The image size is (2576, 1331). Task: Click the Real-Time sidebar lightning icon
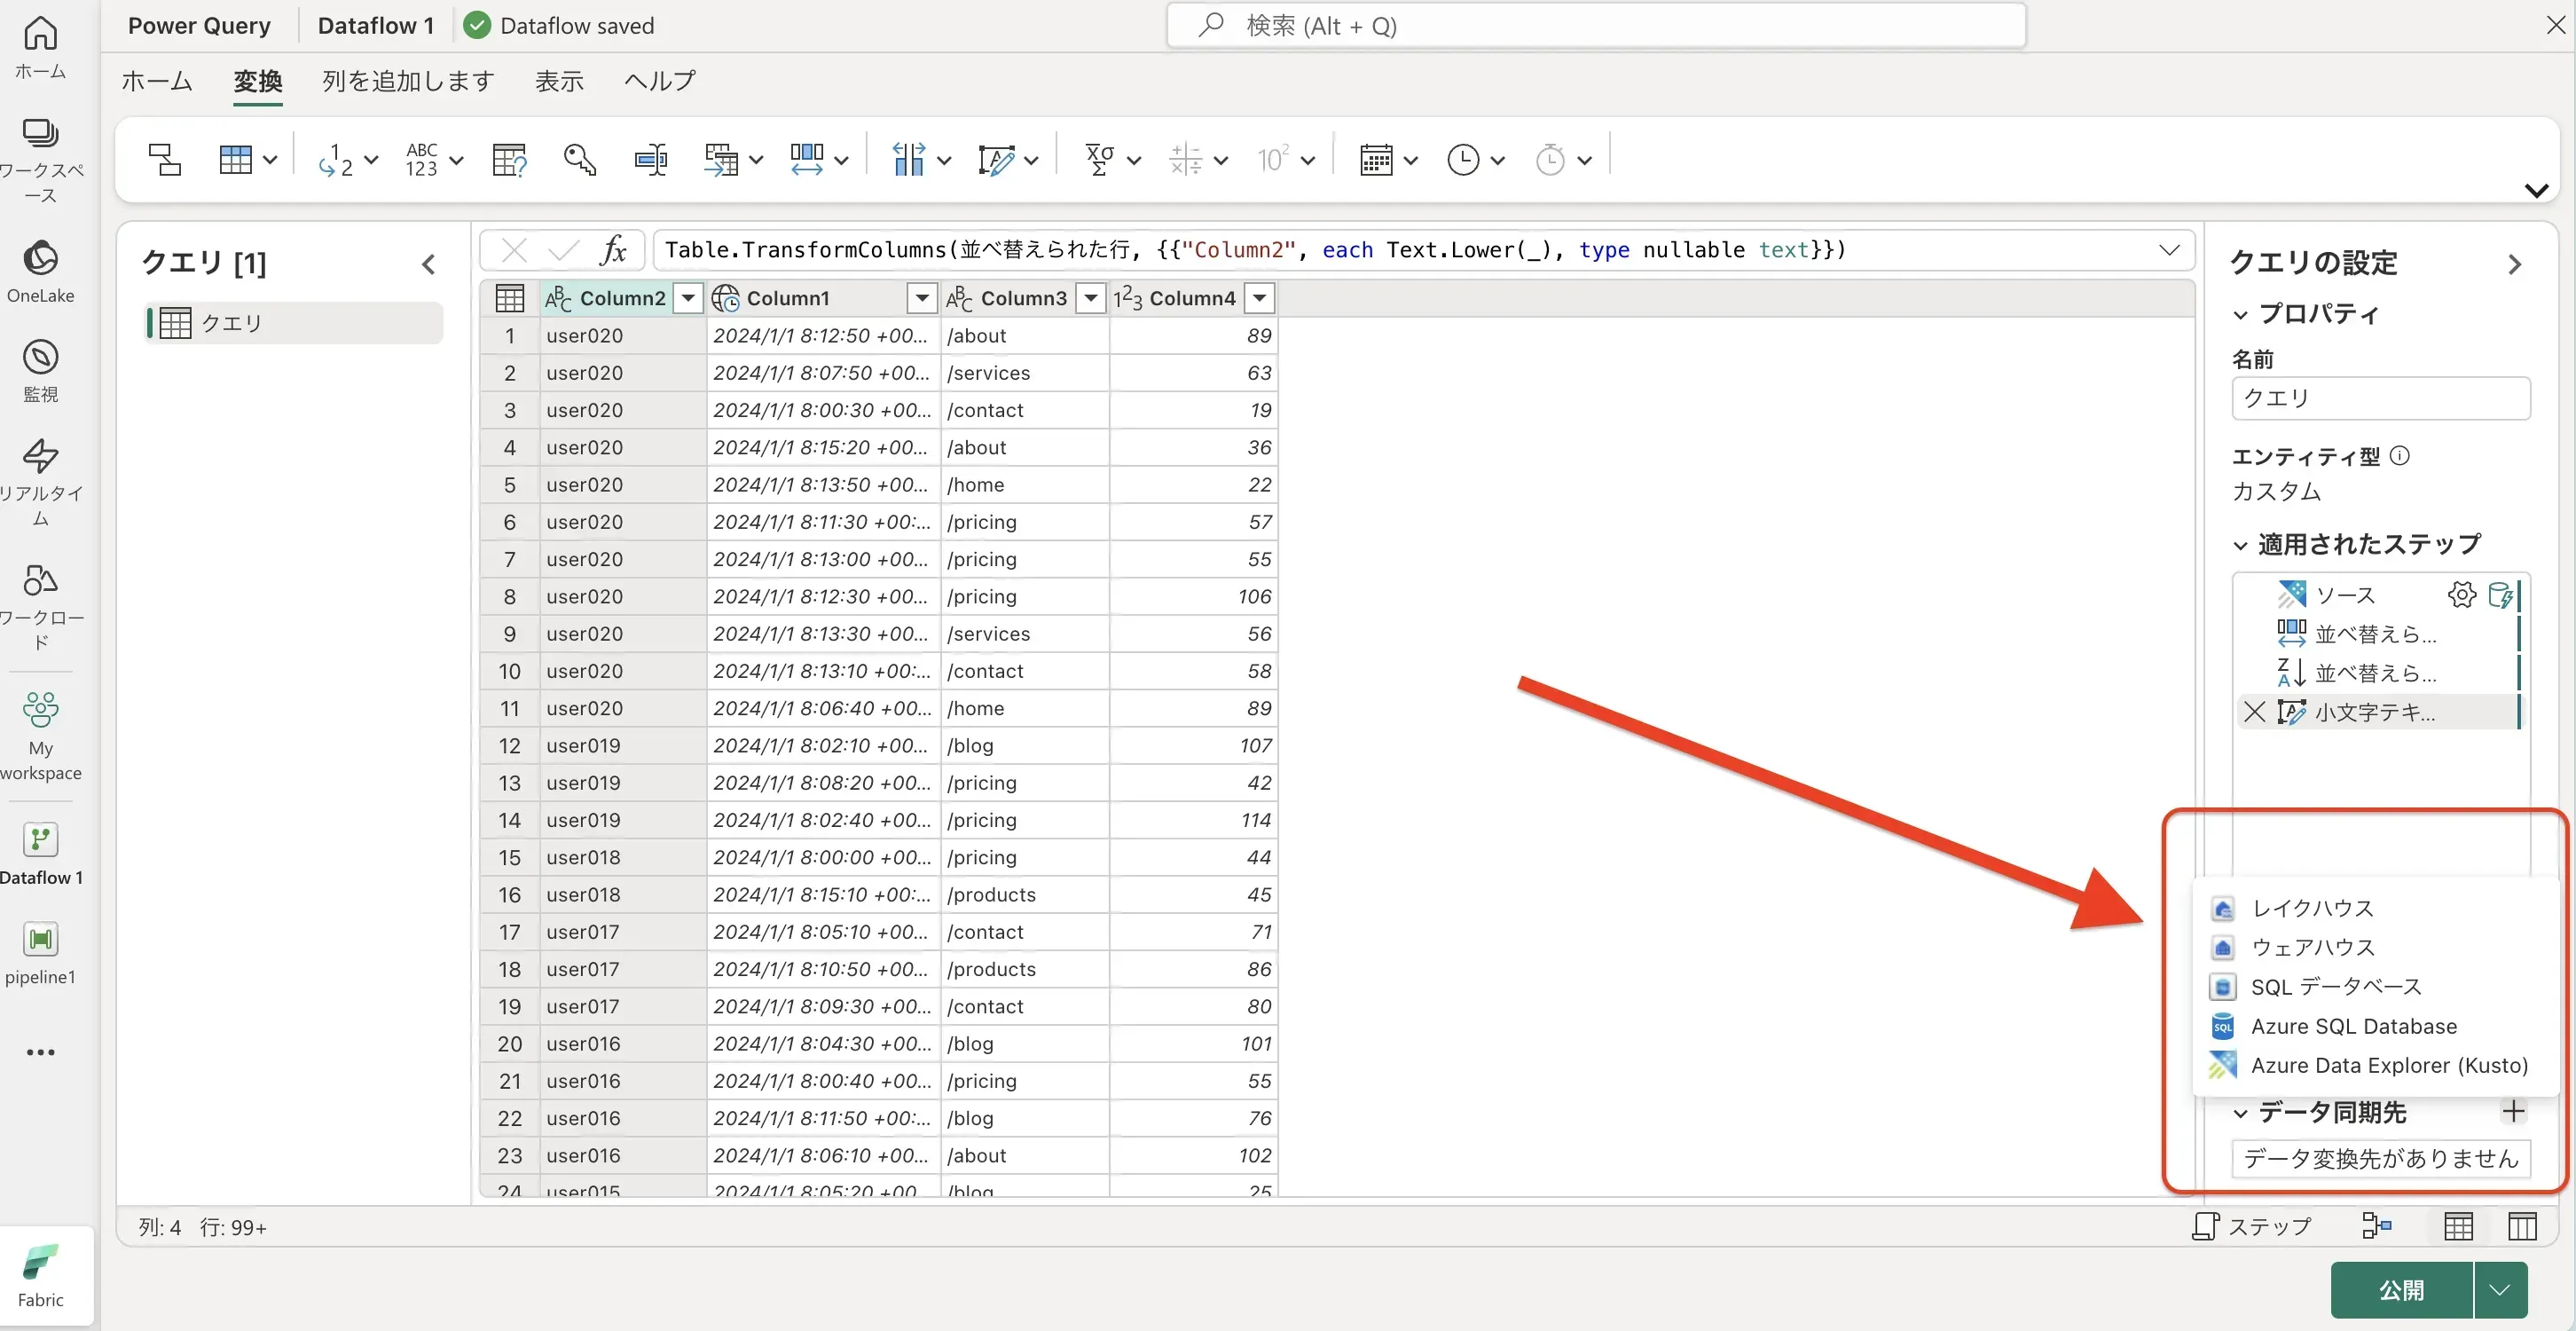[x=40, y=456]
